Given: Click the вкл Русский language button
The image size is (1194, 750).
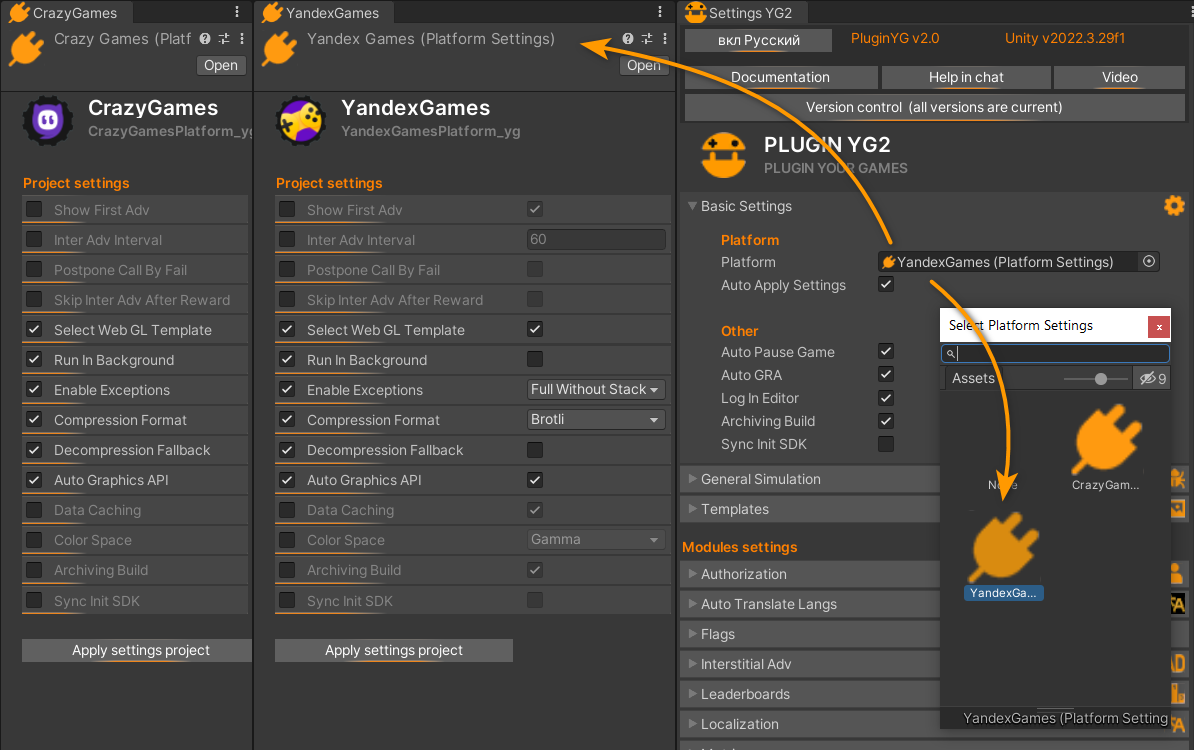Looking at the screenshot, I should (758, 40).
